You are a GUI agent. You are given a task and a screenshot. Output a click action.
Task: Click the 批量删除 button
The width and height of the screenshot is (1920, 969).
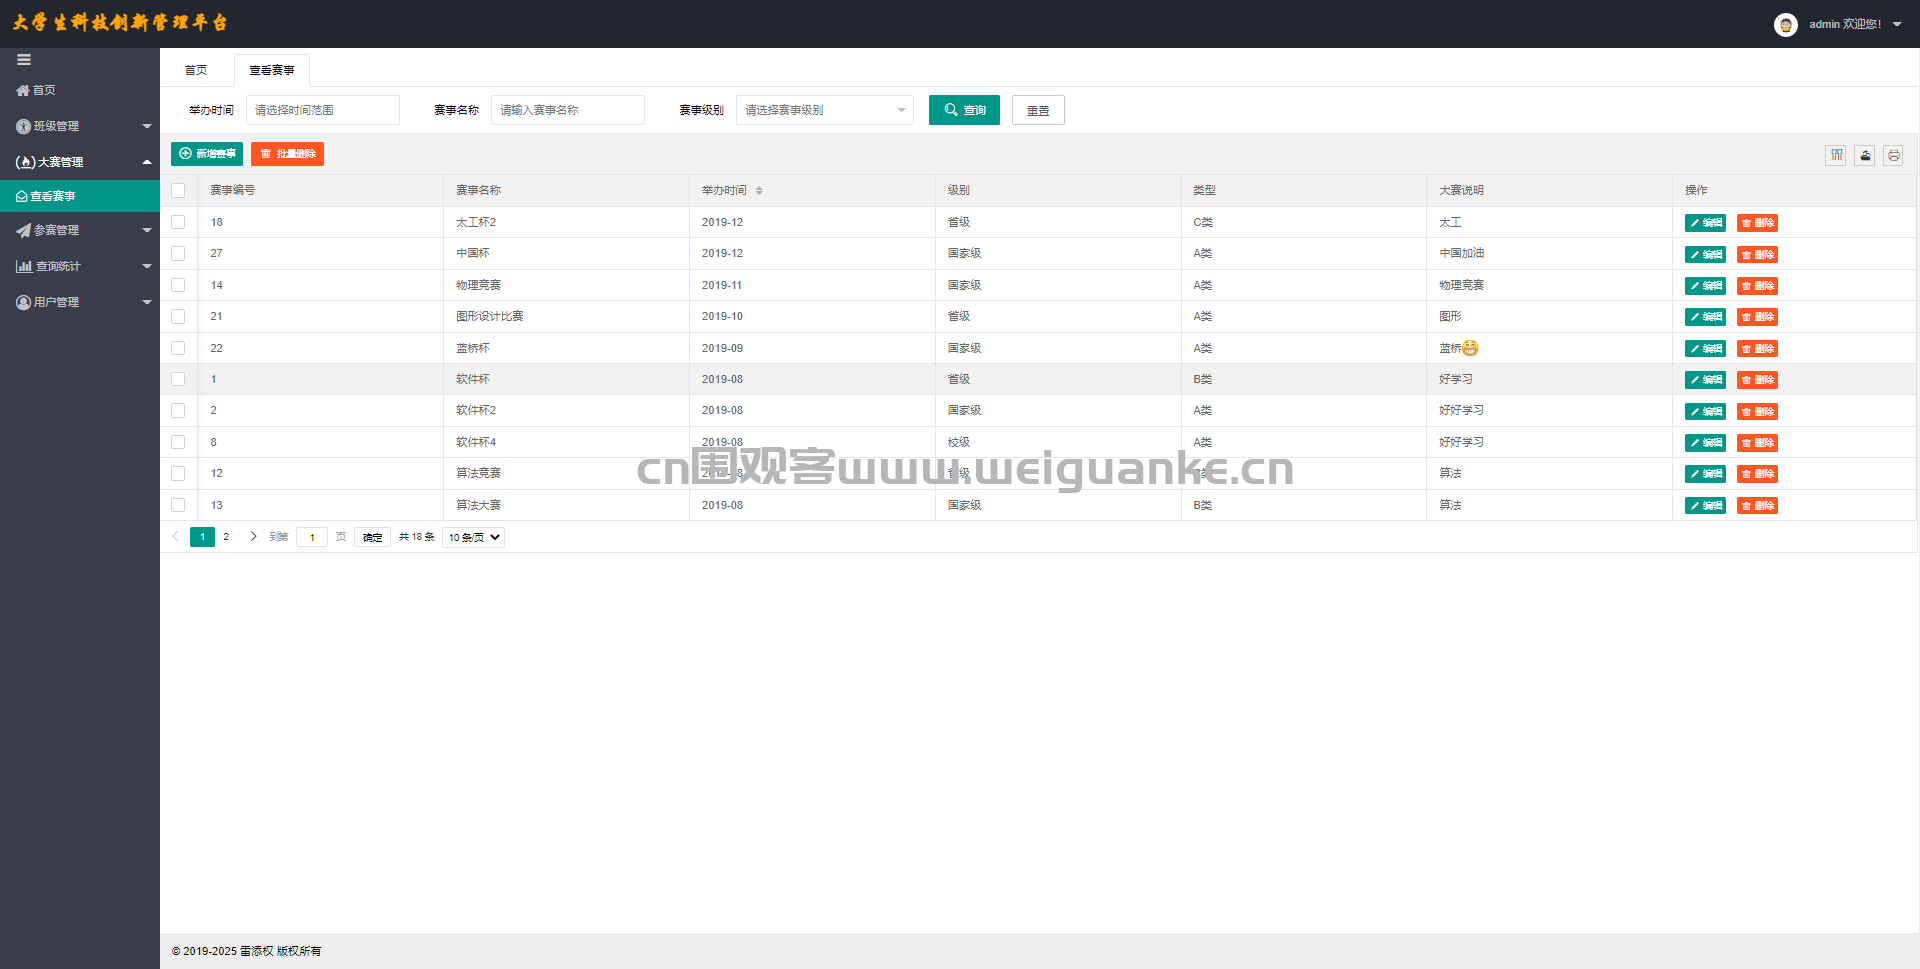pos(287,154)
